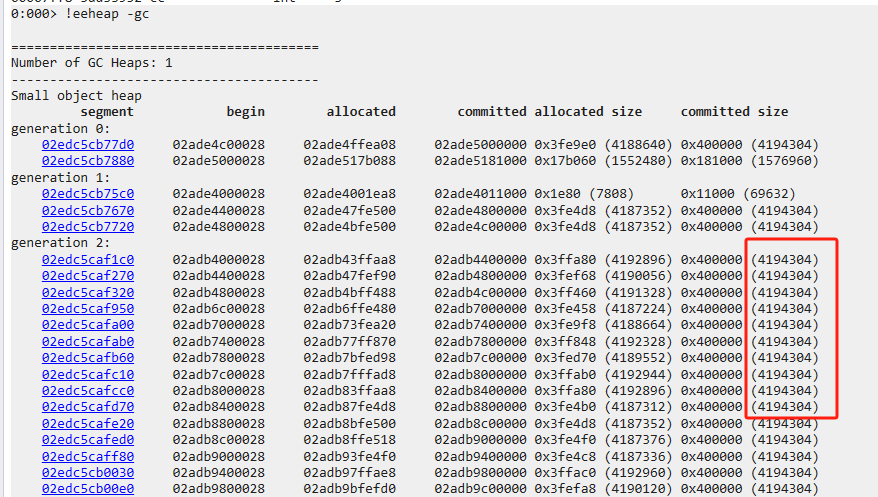This screenshot has height=497, width=878.
Task: Open segment link 02edc5caf270
Action: click(88, 276)
